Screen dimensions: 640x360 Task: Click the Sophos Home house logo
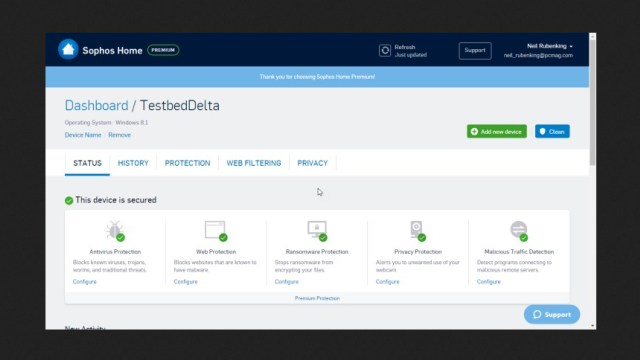tap(68, 50)
